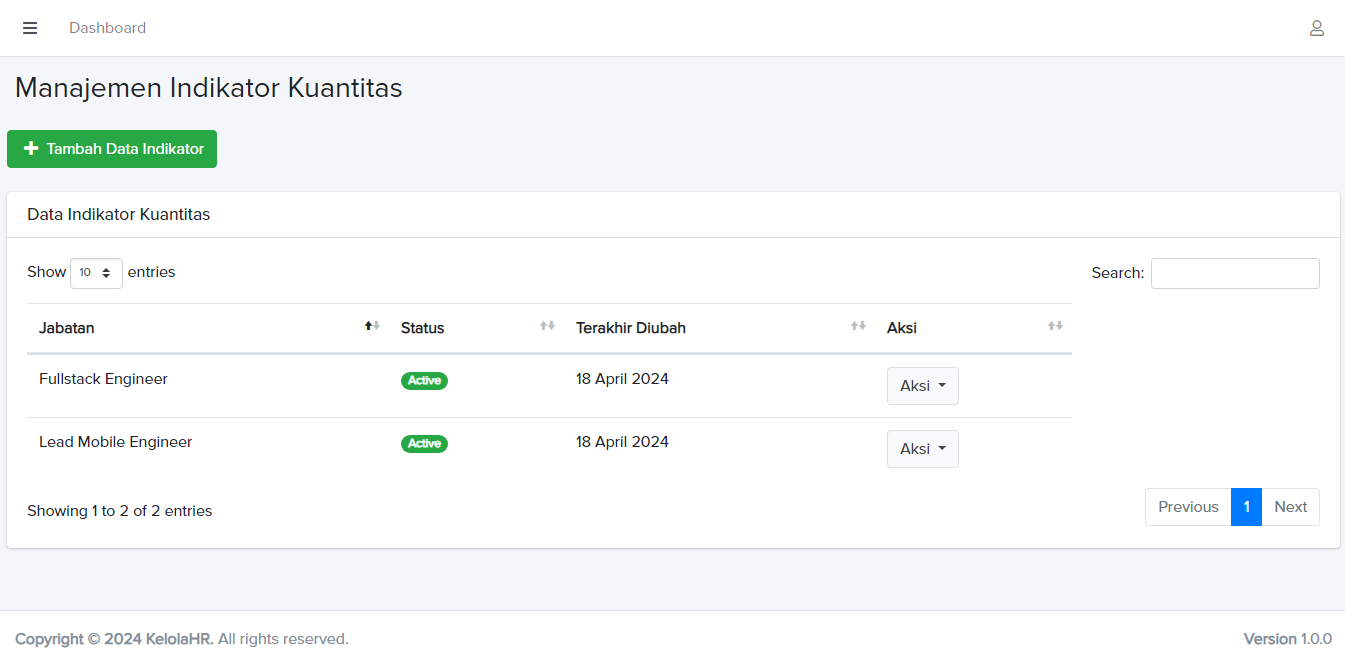Select the Fullstack Engineer row name
The height and width of the screenshot is (667, 1345).
pyautogui.click(x=103, y=379)
